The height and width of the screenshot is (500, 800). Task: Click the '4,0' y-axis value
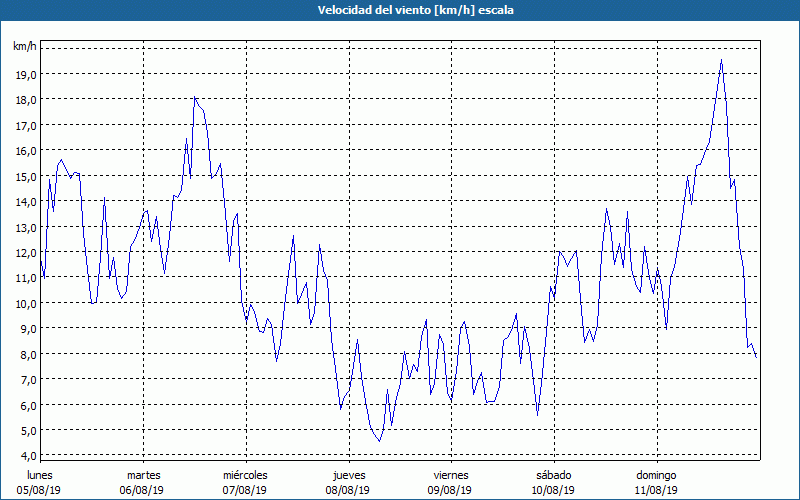pos(29,456)
